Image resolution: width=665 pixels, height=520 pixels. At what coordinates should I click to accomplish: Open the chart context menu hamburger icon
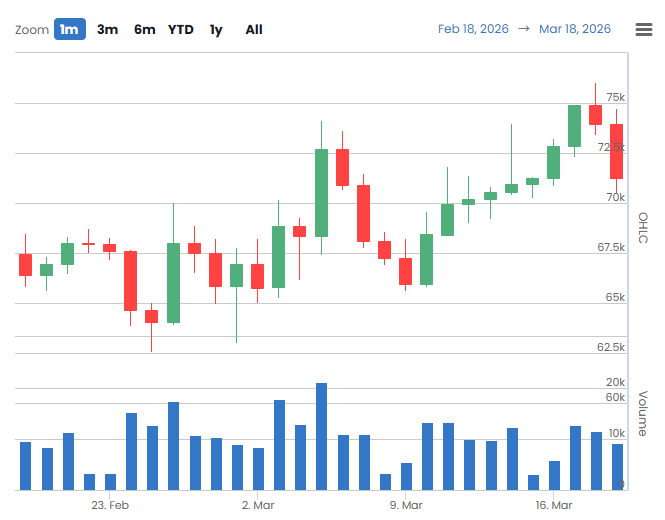[644, 29]
